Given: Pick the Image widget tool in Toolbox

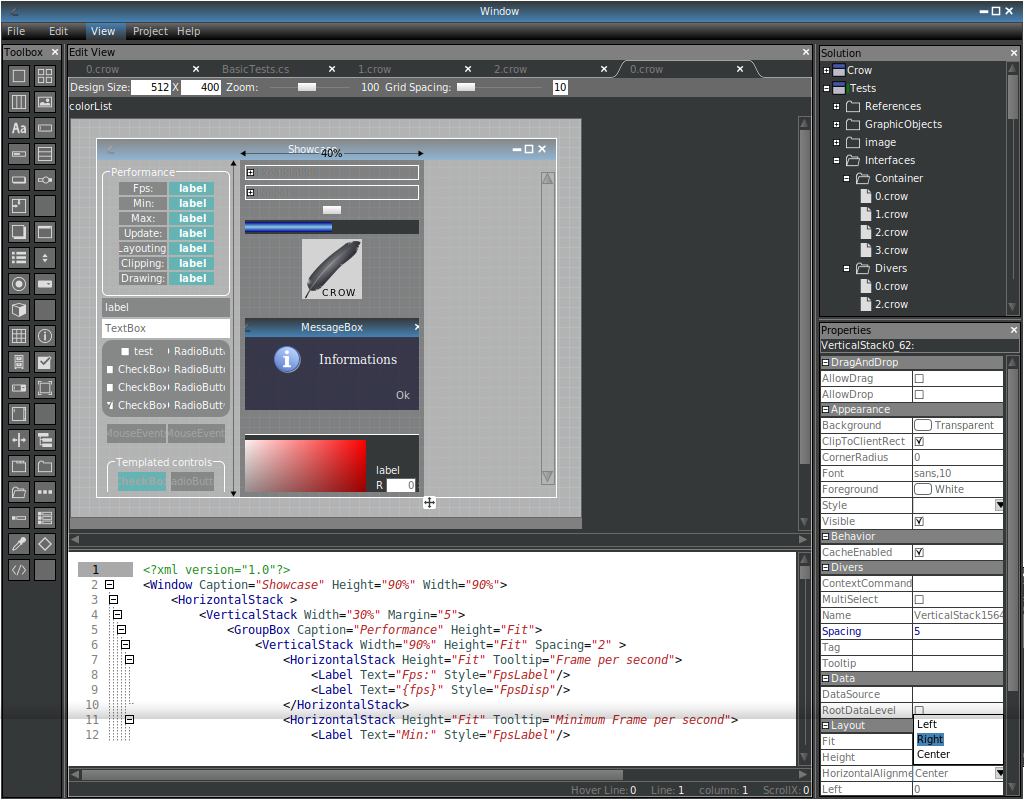Looking at the screenshot, I should [x=45, y=102].
